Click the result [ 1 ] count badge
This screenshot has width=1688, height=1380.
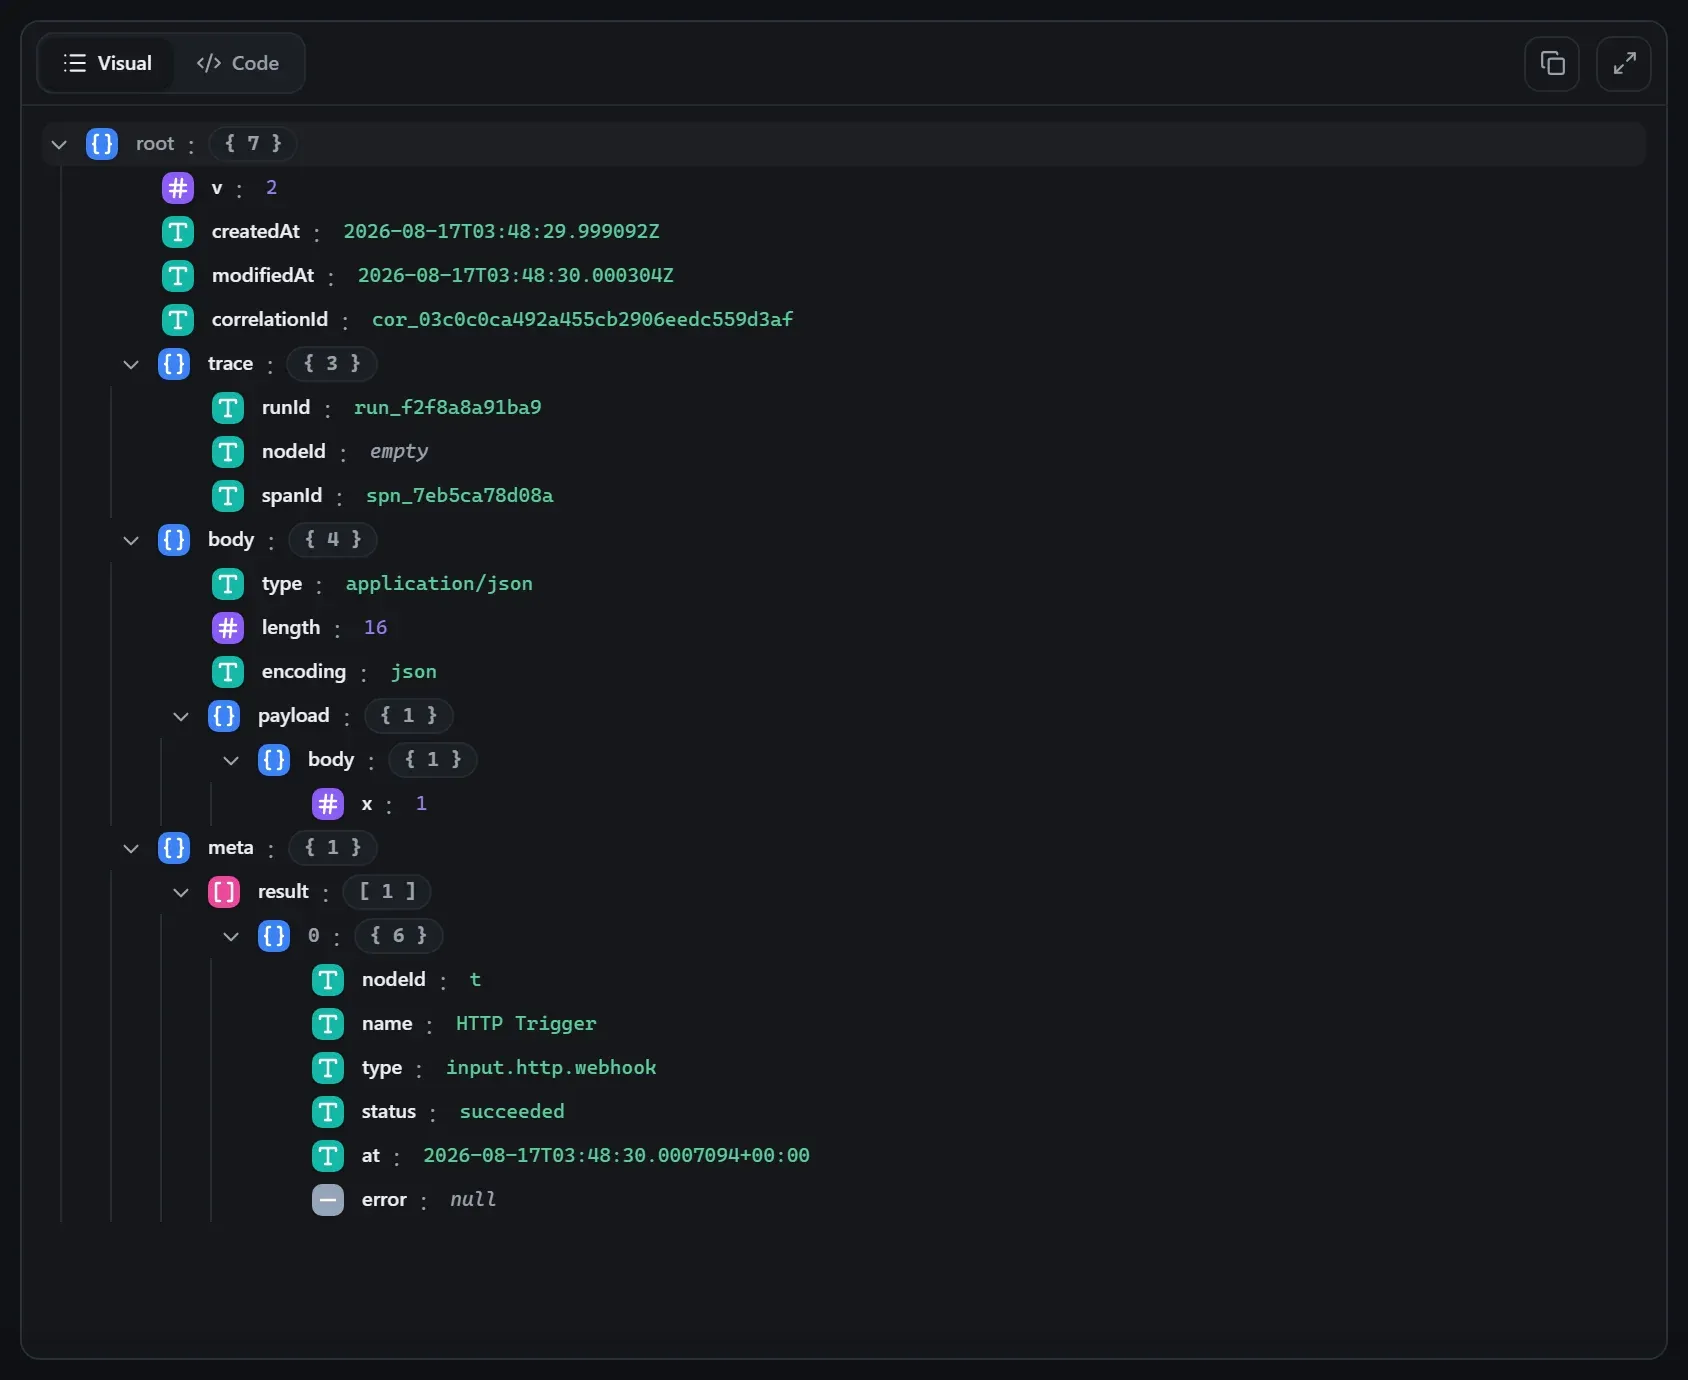(x=387, y=892)
